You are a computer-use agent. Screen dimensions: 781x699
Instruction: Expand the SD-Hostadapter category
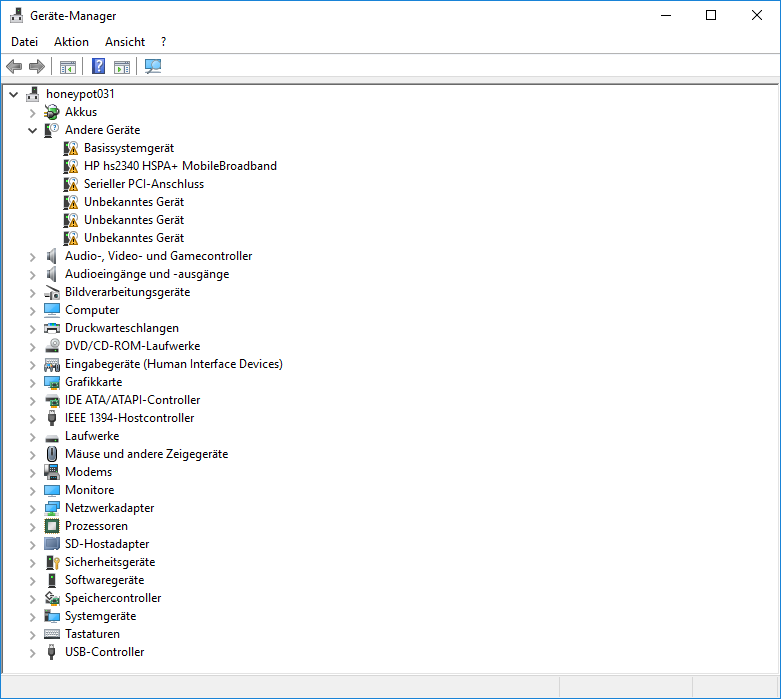[x=33, y=545]
